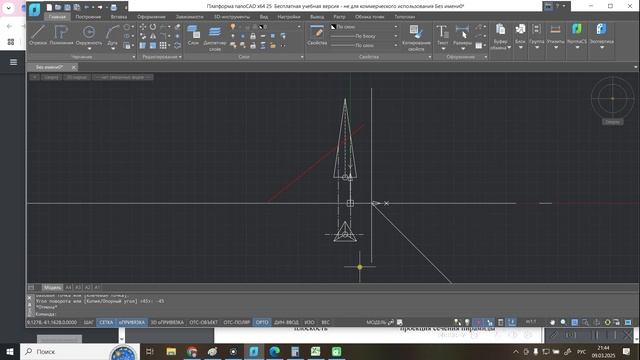Switch to the Настройки ribbon tab

tap(289, 17)
